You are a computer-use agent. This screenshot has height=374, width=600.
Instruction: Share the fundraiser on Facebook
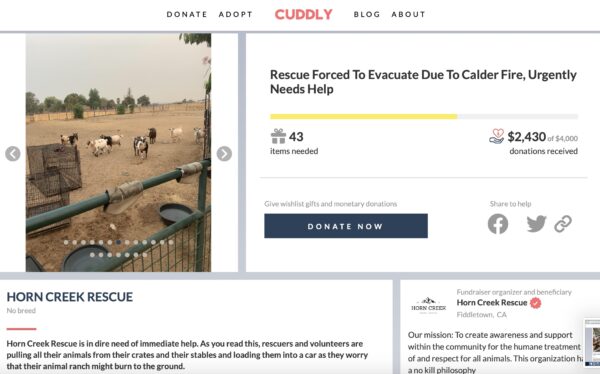(498, 224)
